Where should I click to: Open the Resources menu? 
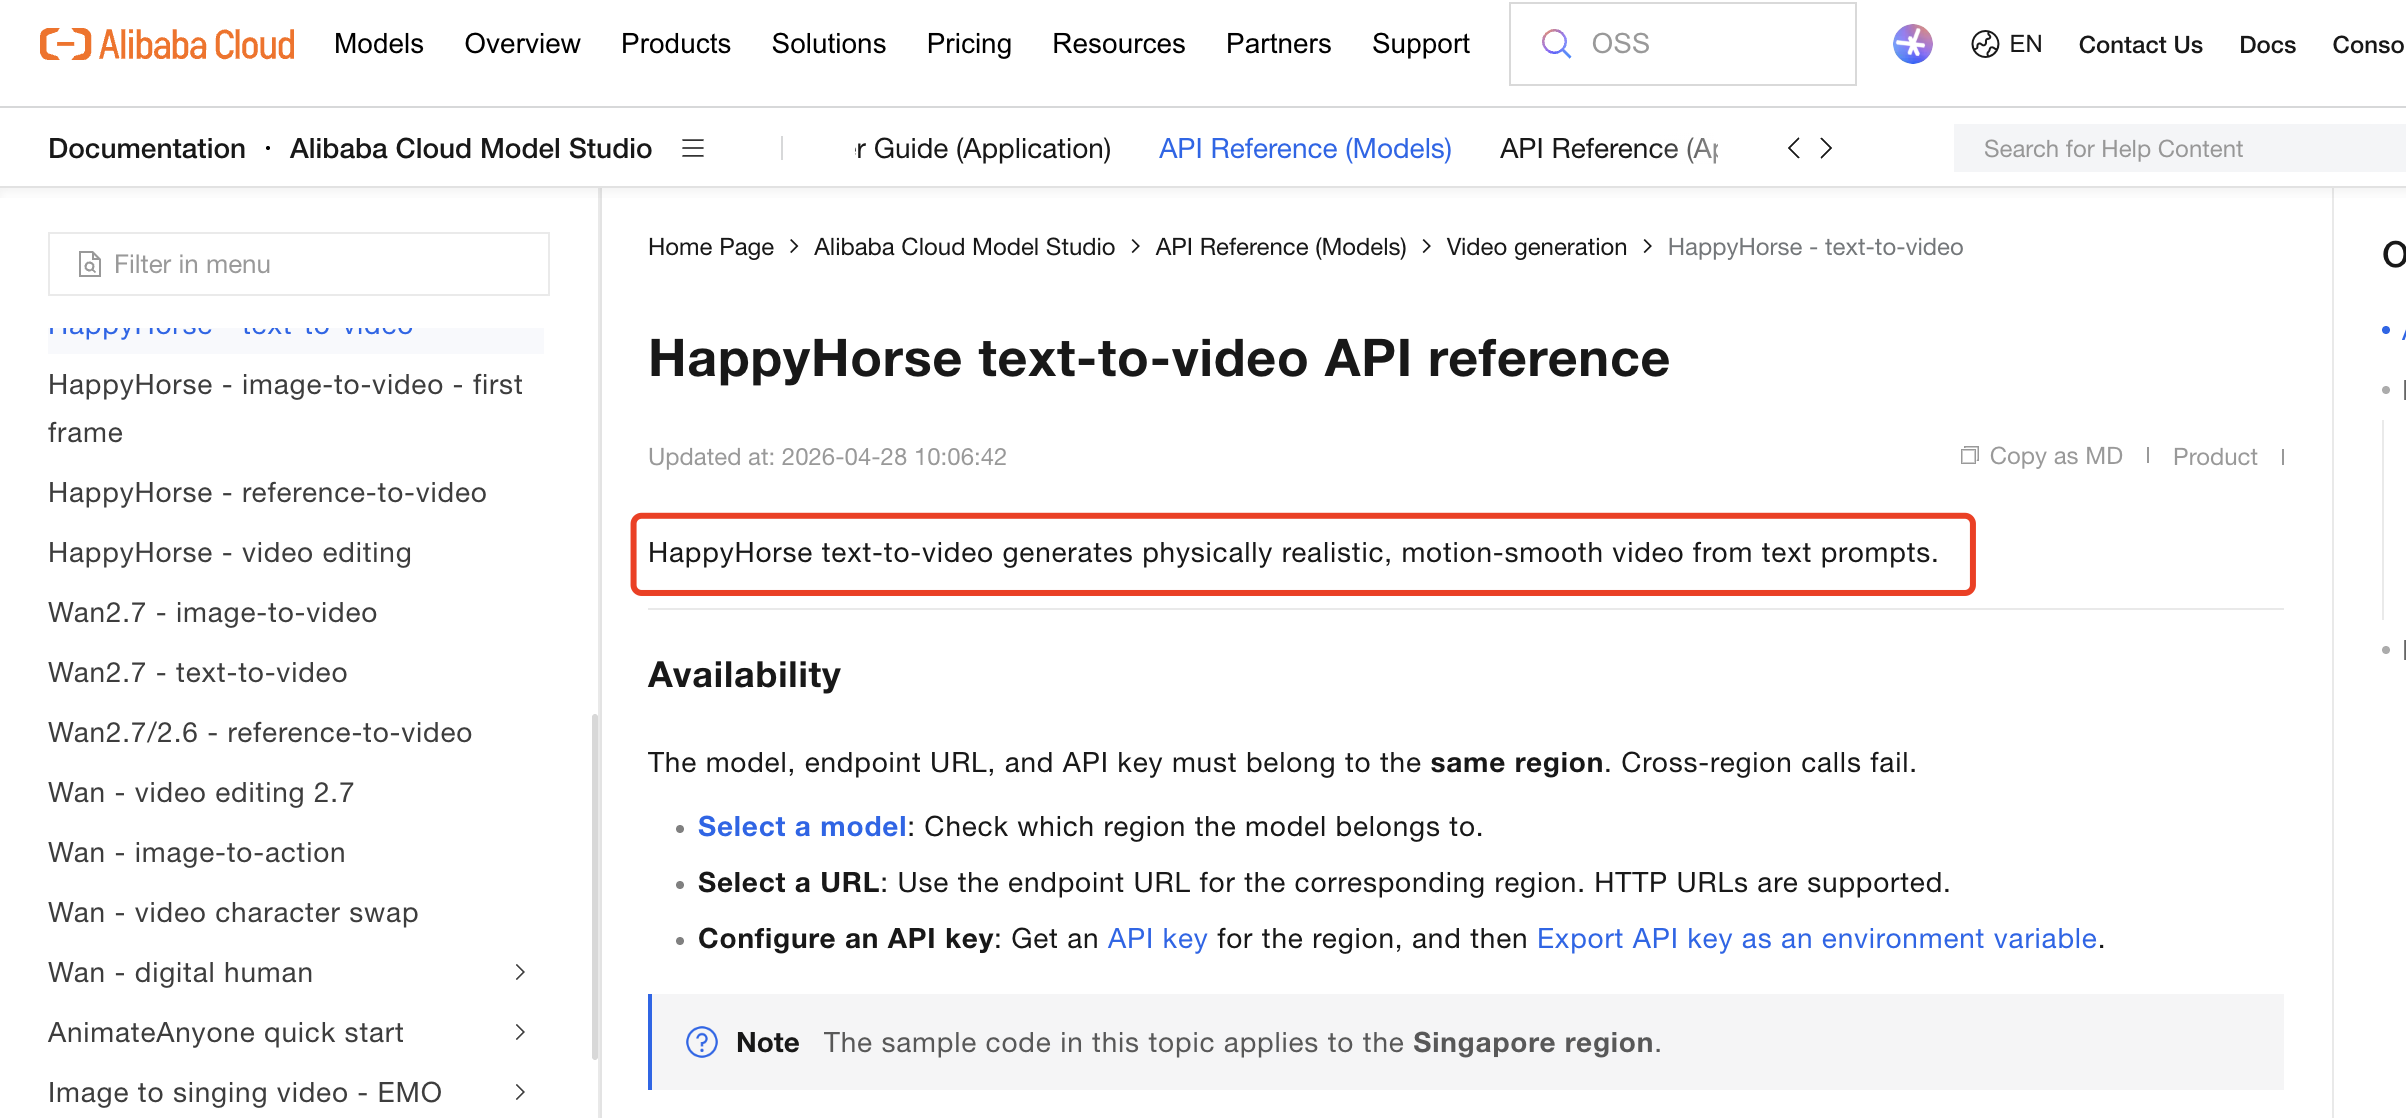(1119, 44)
